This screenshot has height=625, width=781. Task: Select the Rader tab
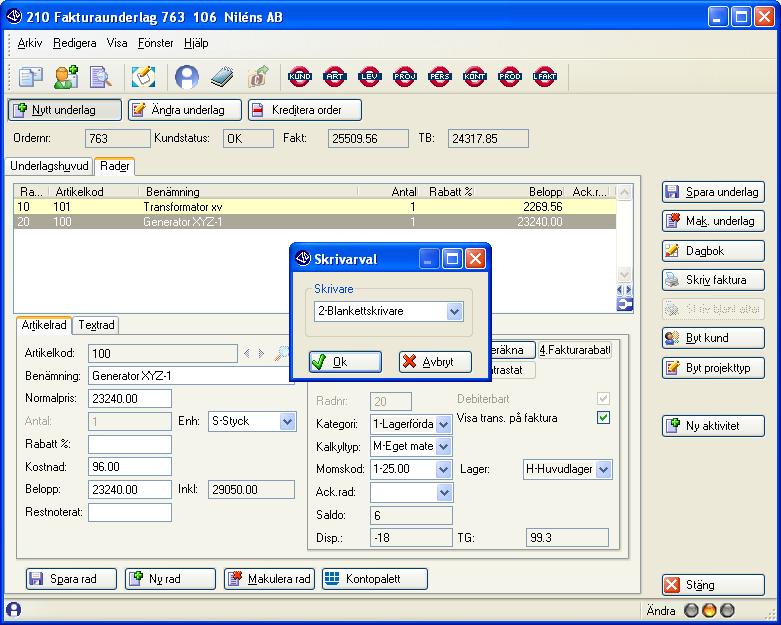point(115,166)
